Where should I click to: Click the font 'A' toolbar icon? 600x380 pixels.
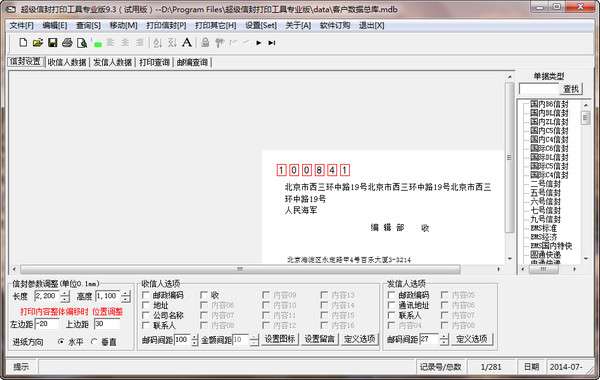tap(187, 42)
